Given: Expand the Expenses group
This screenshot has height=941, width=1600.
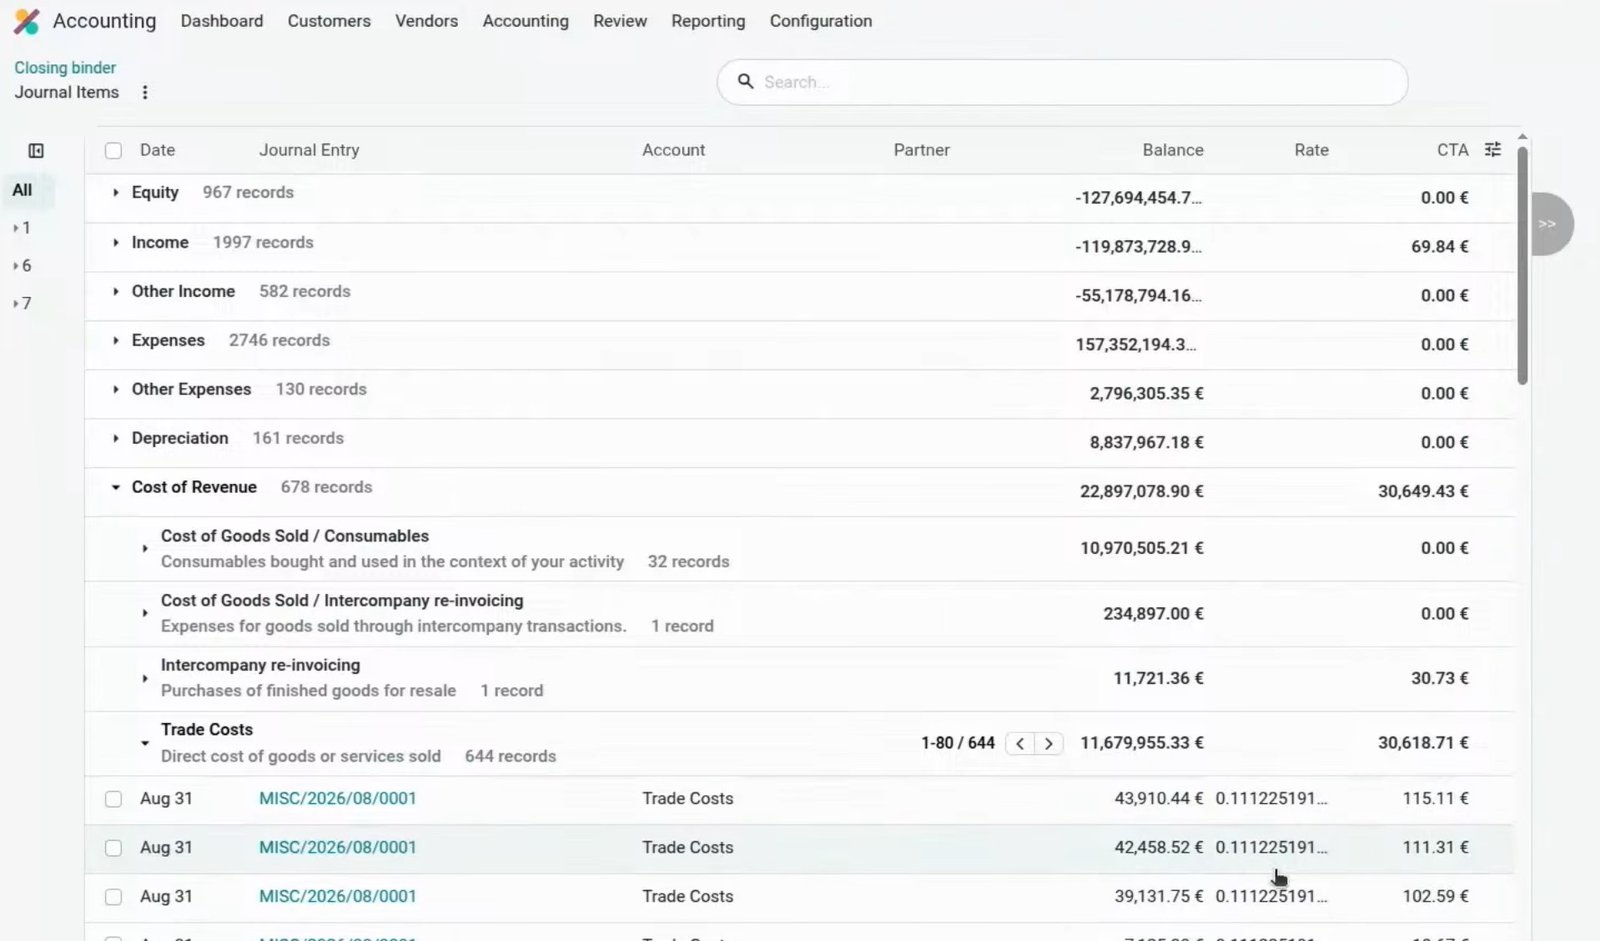Looking at the screenshot, I should (116, 340).
